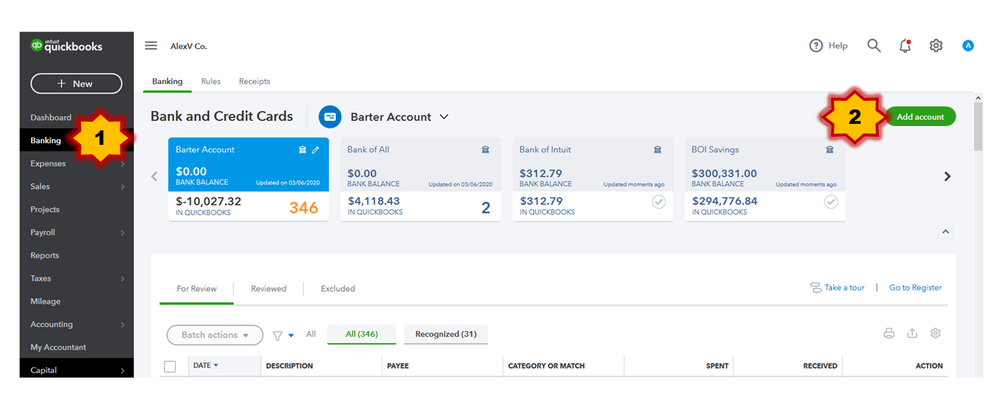Switch to the Rules tab
999x402 pixels.
click(211, 82)
